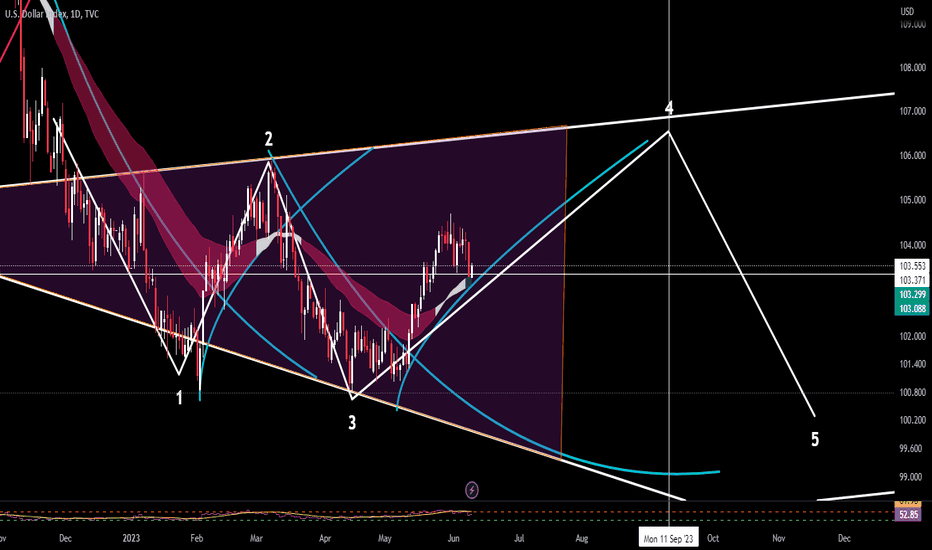Screen dimensions: 932x550
Task: Click the Apr label on time axis
Action: 325,538
